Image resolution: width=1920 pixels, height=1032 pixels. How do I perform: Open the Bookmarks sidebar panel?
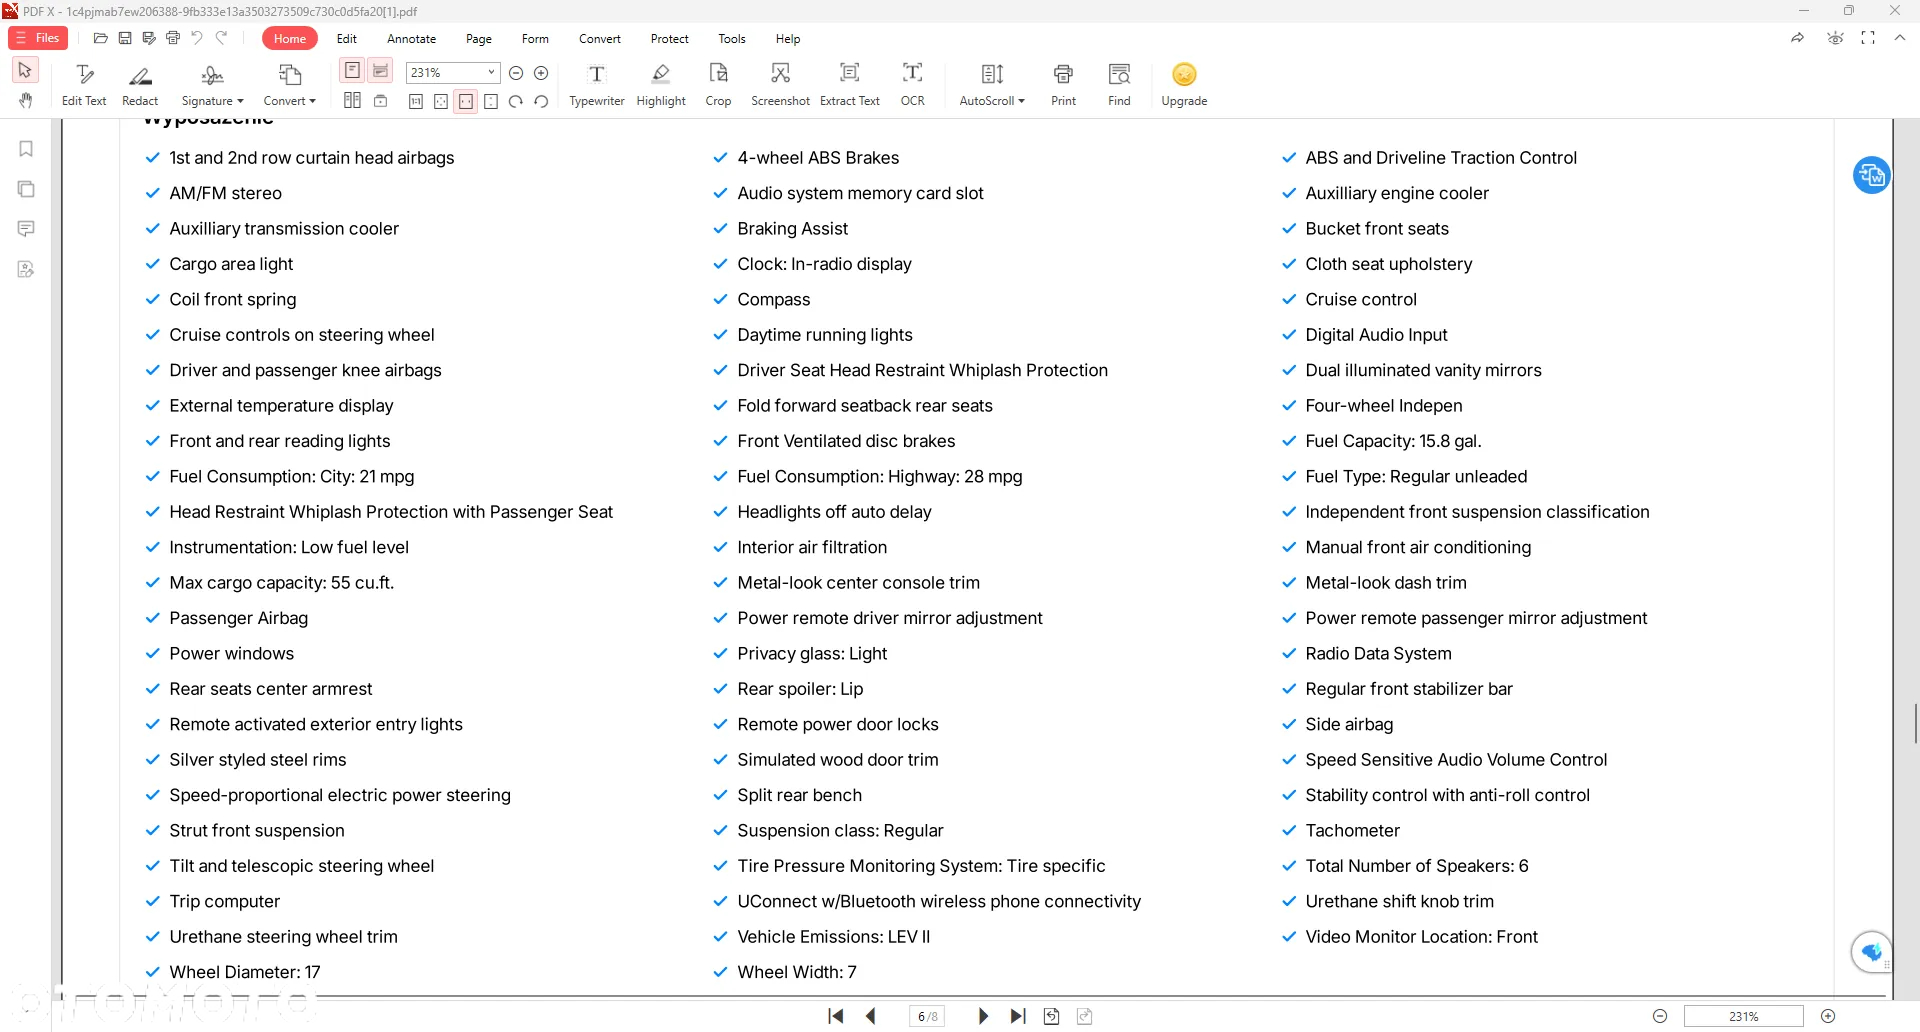coord(26,149)
